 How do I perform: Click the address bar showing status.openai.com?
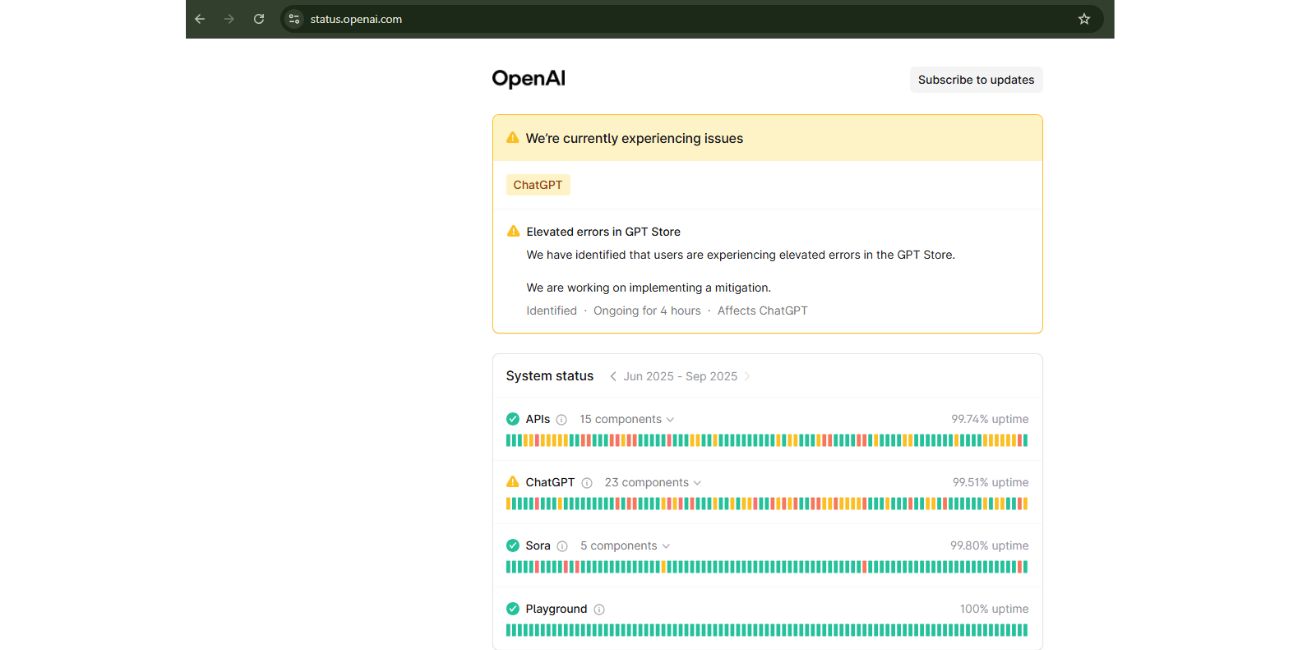692,19
